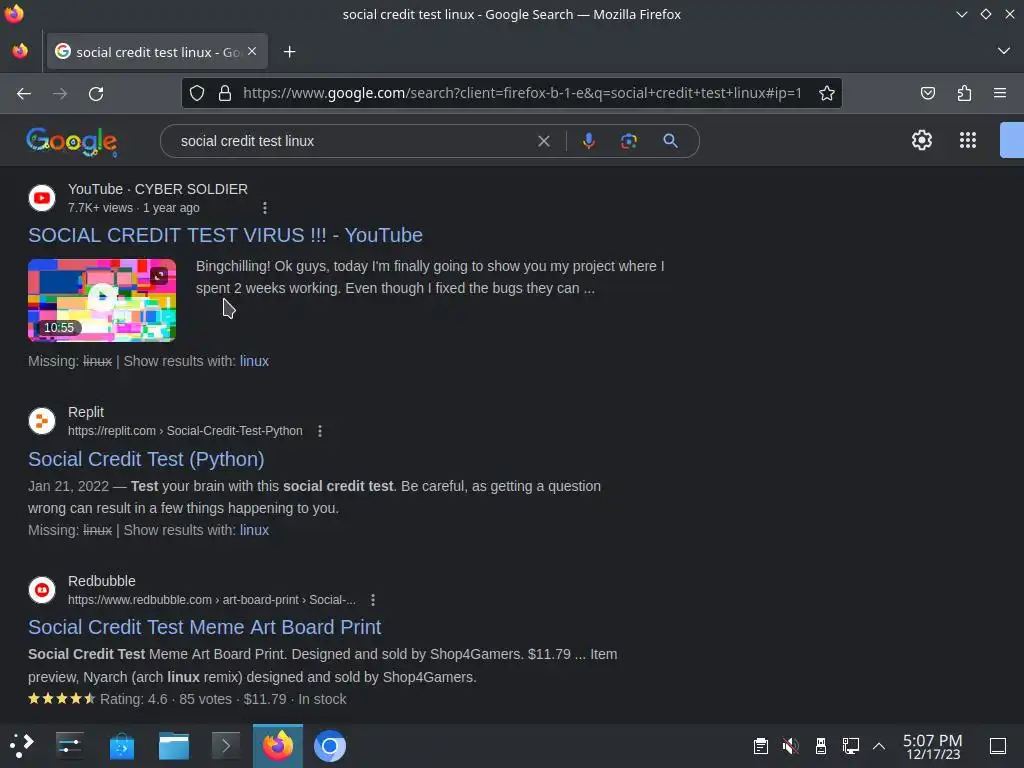Open more options for YouTube result

pos(264,208)
